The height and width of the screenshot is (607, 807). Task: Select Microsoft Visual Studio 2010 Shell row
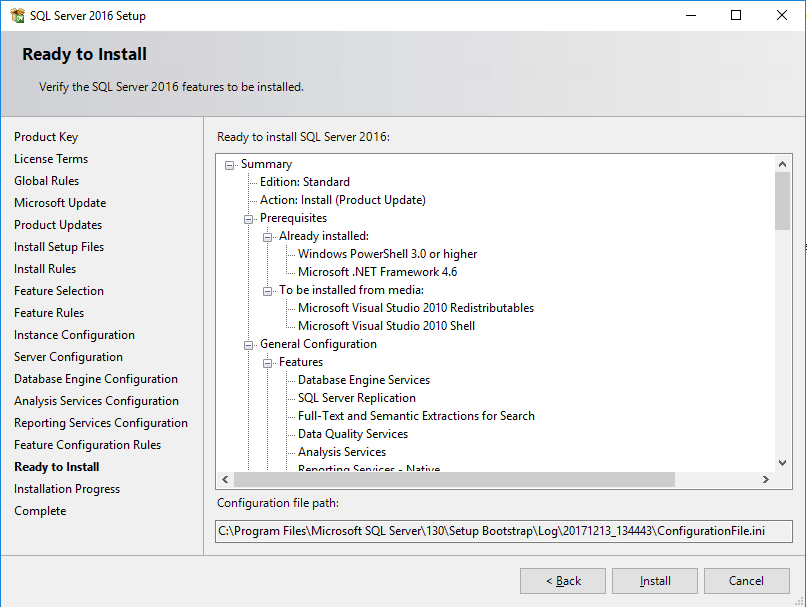(x=387, y=326)
